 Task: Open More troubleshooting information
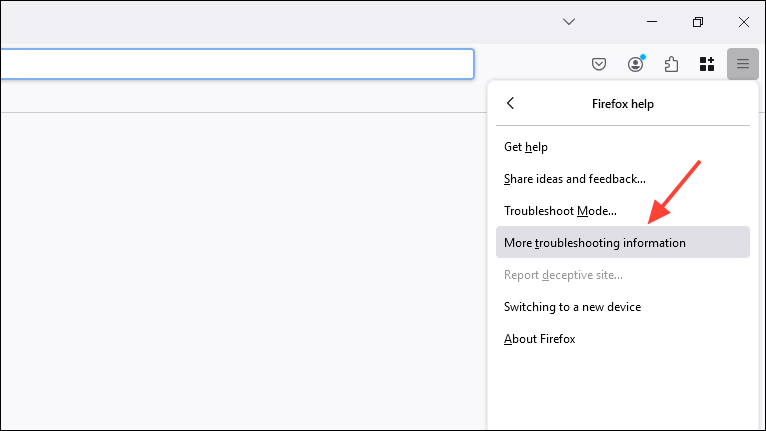[x=622, y=242]
